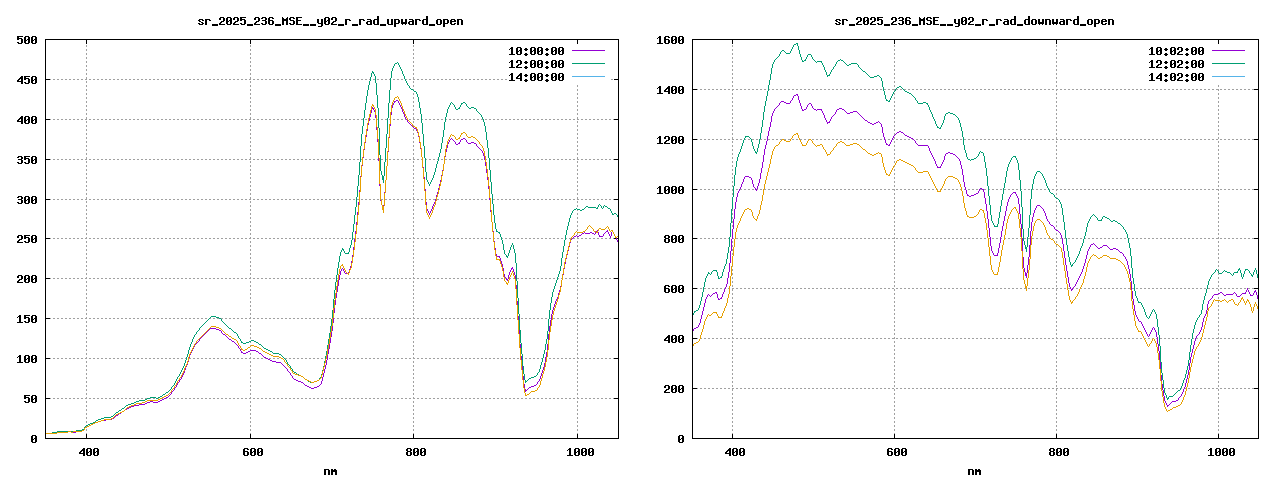Viewport: 1280px width, 480px height.
Task: Click y-axis tick 800 in downward chart
Action: 673,240
